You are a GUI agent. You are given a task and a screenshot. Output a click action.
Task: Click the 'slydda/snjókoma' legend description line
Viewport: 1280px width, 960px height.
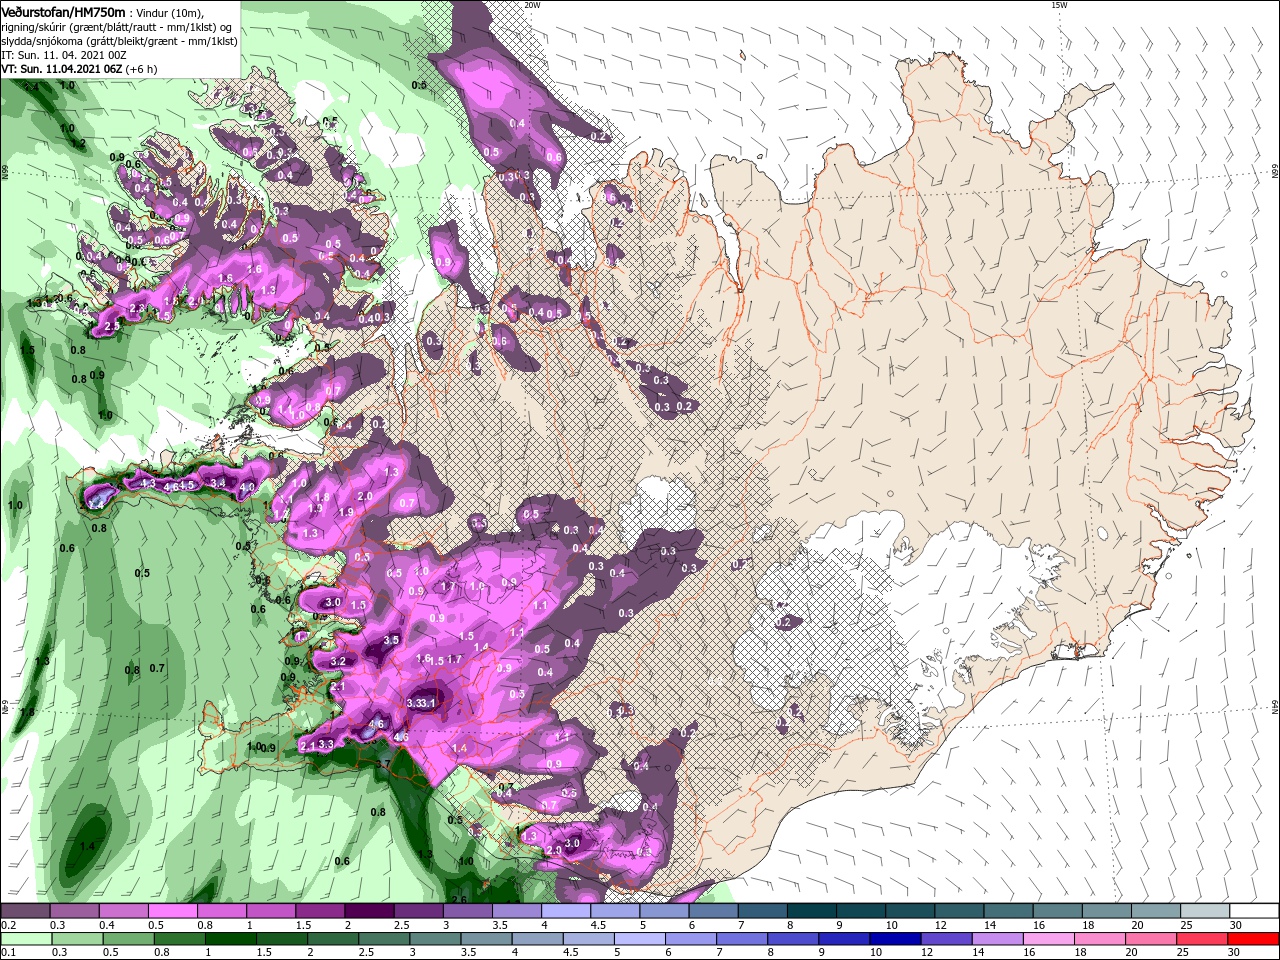pos(120,41)
